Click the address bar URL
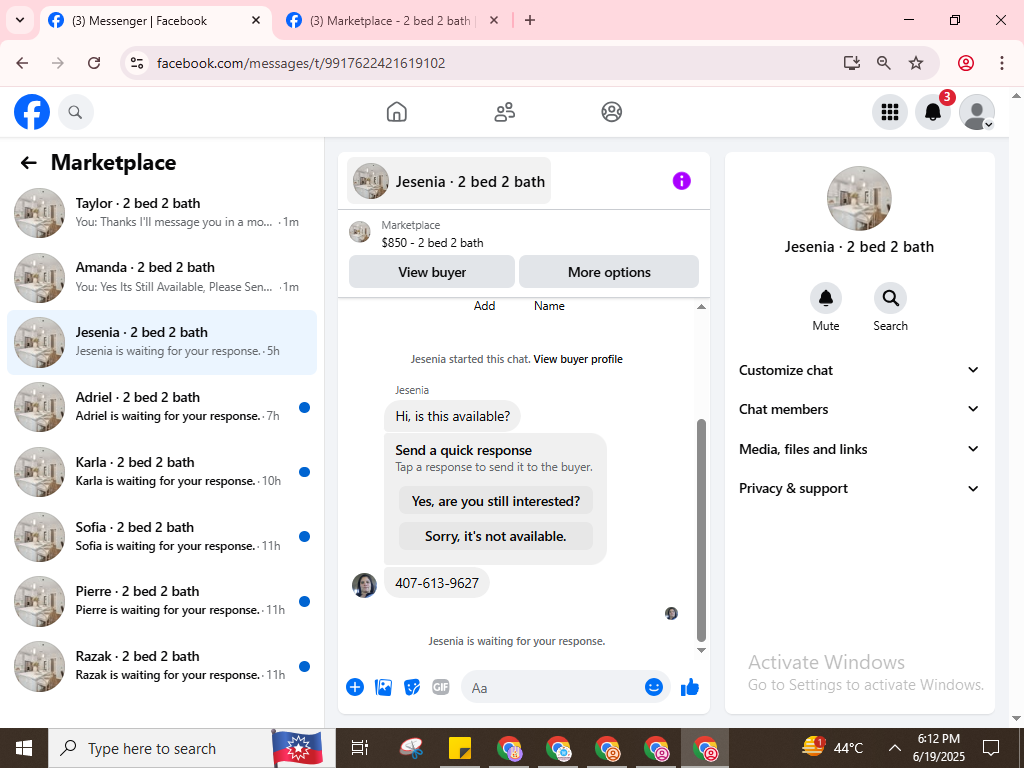The width and height of the screenshot is (1024, 768). coord(301,63)
